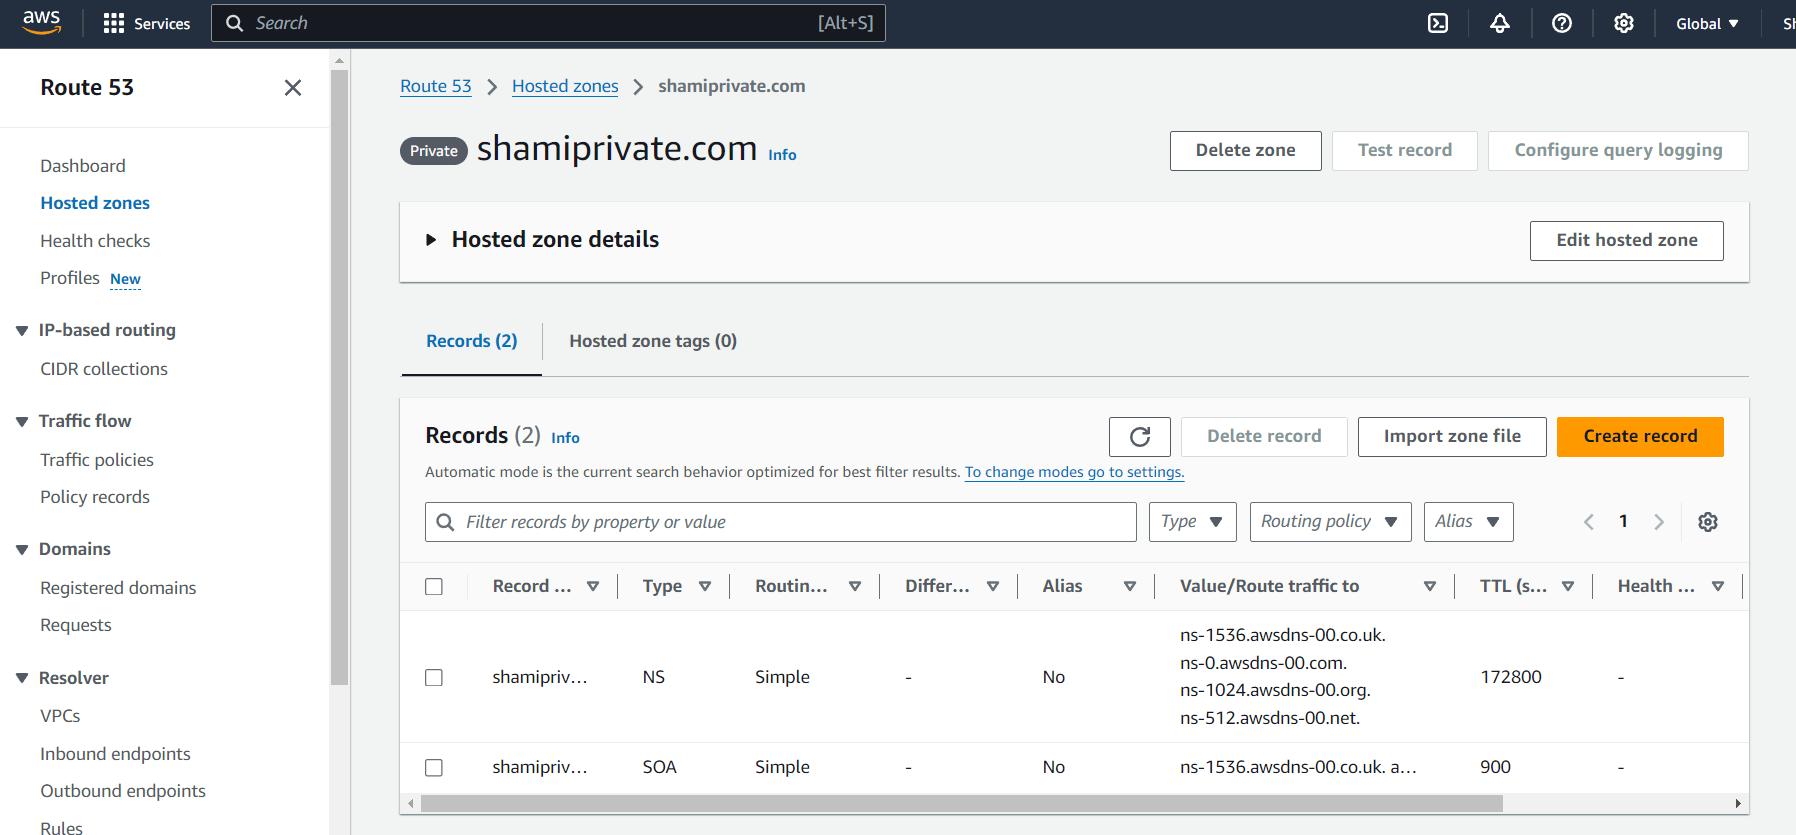Select the SOA record checkbox
Image resolution: width=1796 pixels, height=835 pixels.
click(434, 768)
